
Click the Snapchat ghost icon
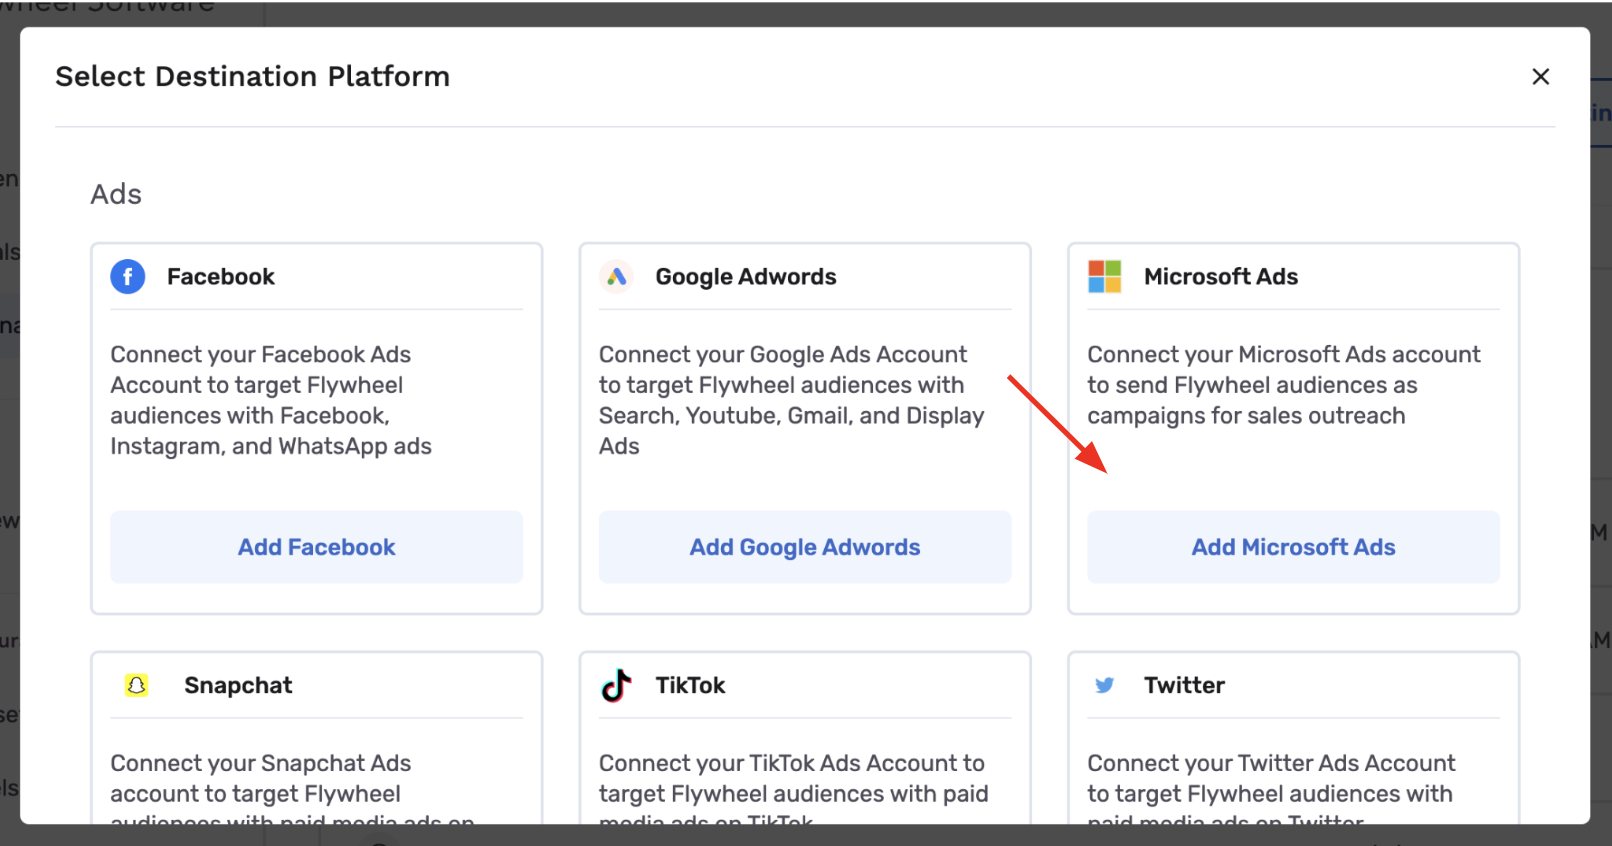(136, 685)
